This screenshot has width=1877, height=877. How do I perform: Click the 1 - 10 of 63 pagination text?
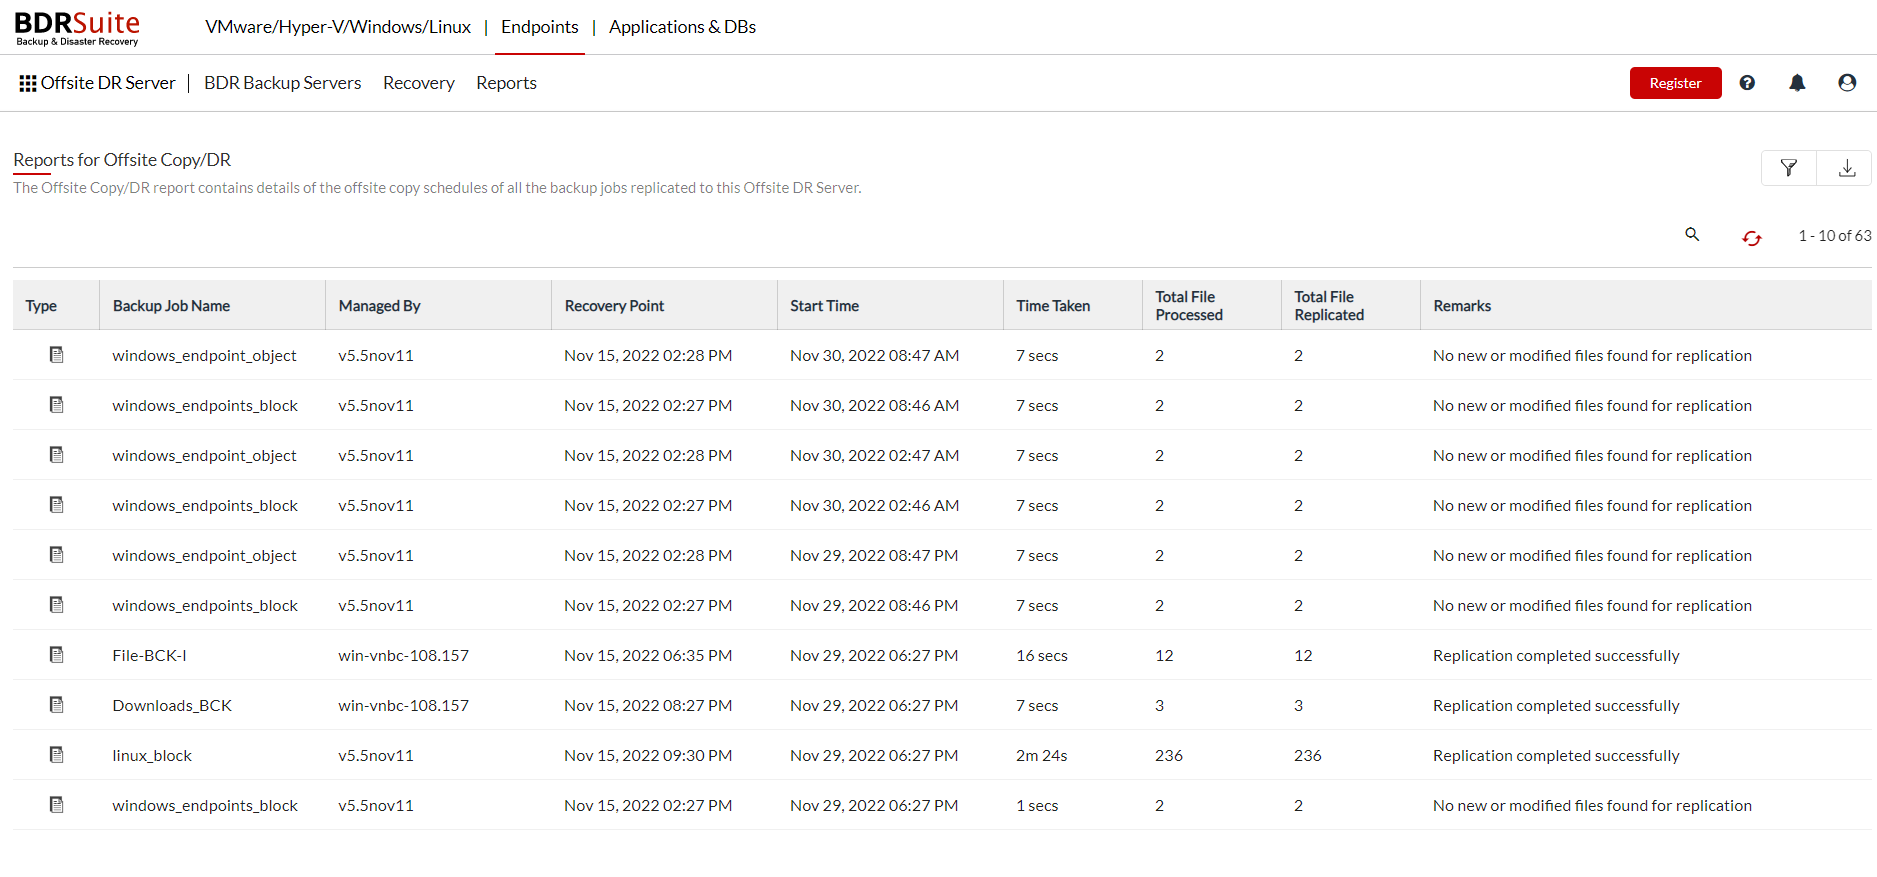click(1834, 235)
